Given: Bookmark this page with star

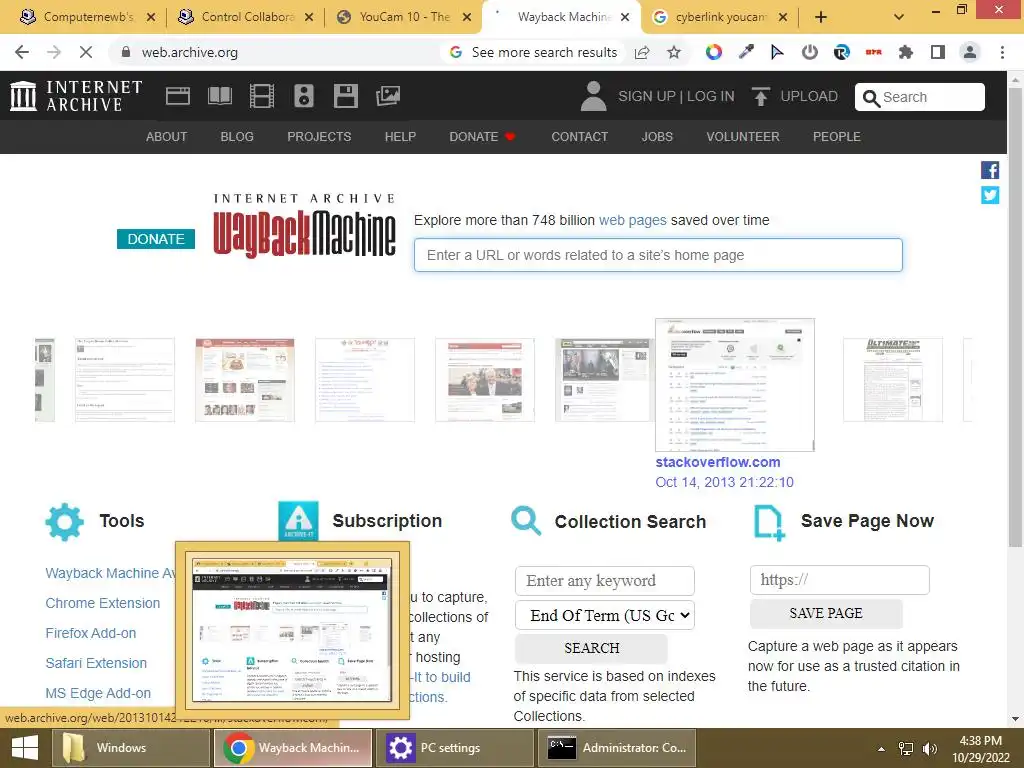Looking at the screenshot, I should (x=674, y=52).
